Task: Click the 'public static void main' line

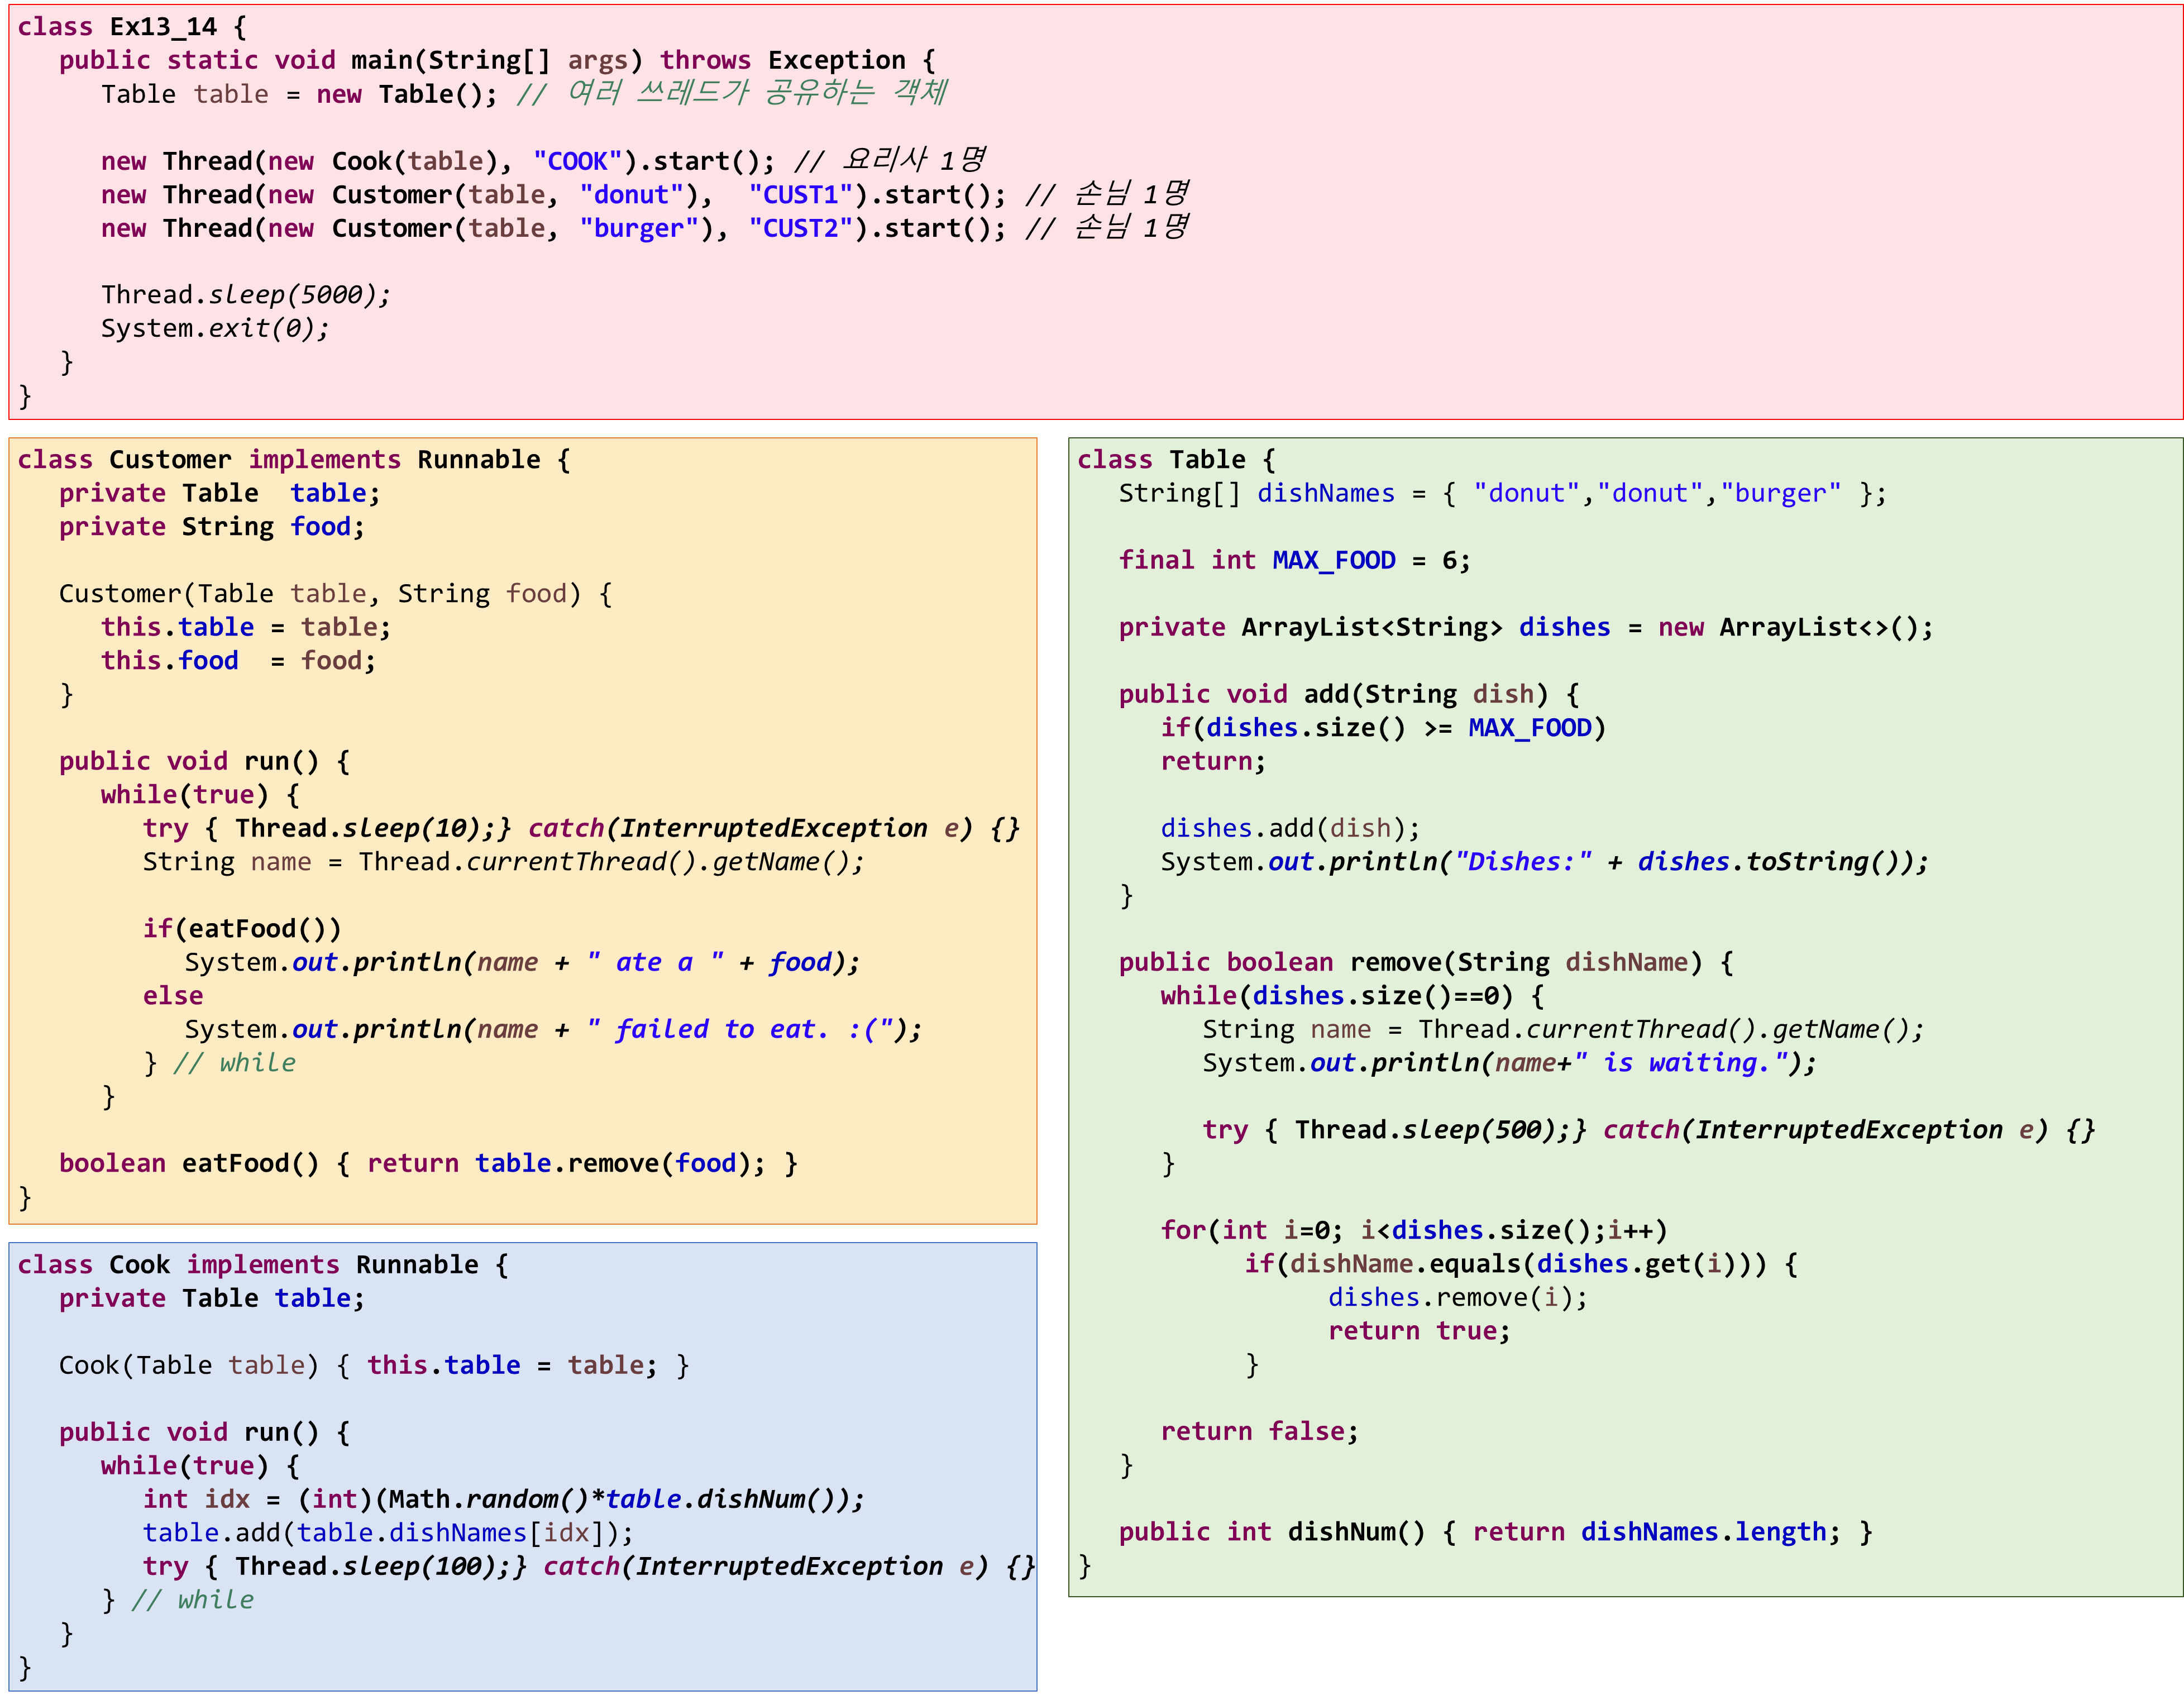Action: [x=497, y=61]
